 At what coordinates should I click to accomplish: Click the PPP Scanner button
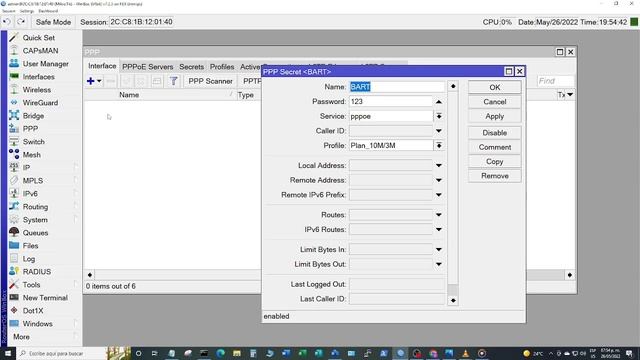210,81
